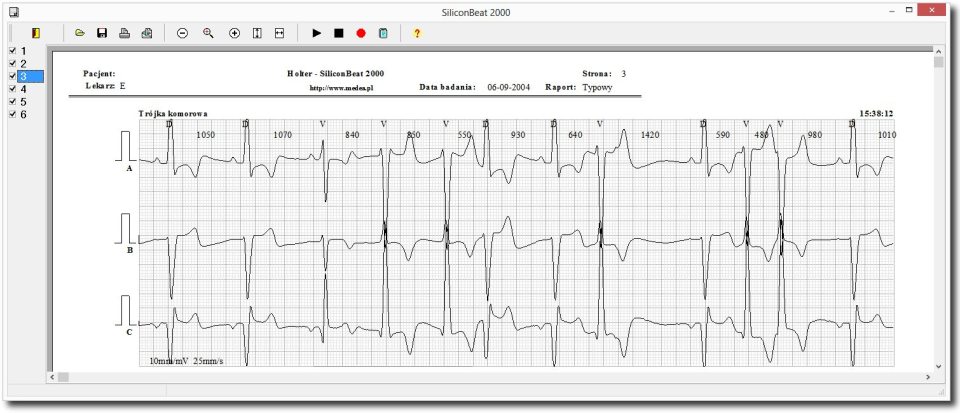Open help with the question mark icon
Viewport: 960px width, 413px height.
(x=417, y=33)
